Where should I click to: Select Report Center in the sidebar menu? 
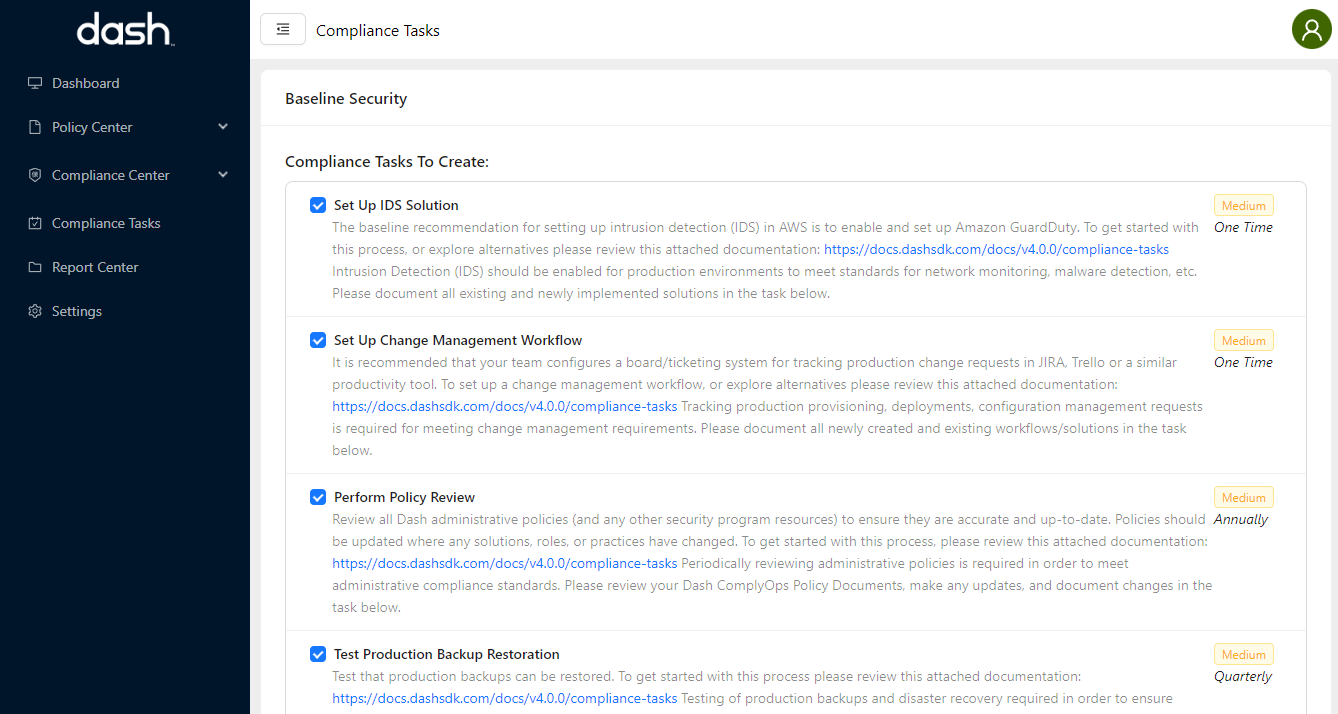(96, 266)
